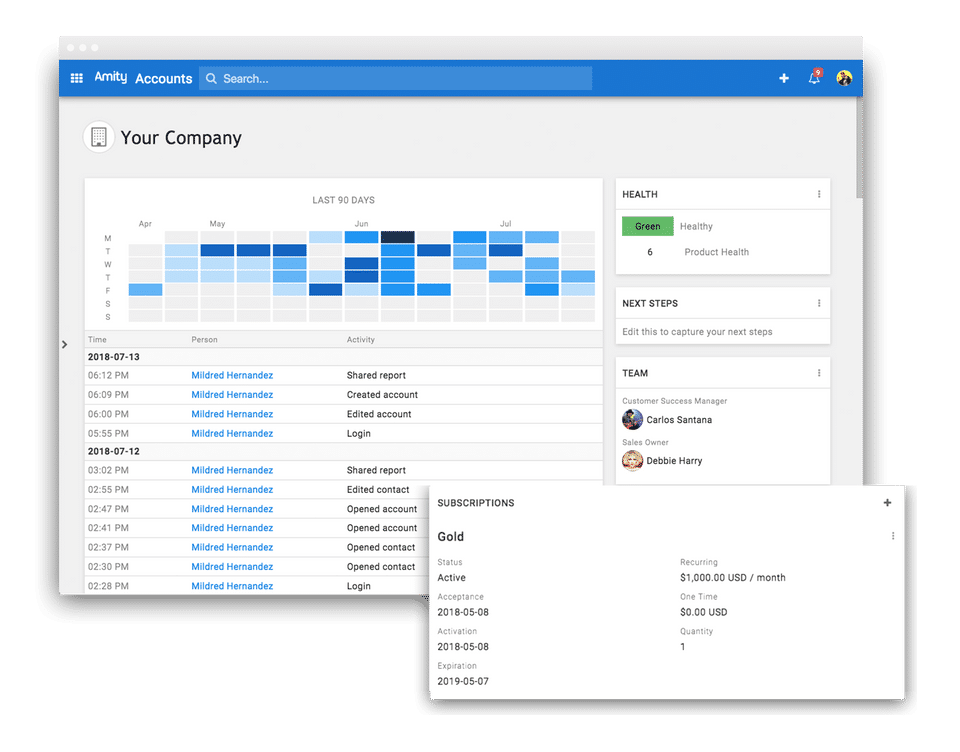Open the Health panel options menu

click(x=819, y=194)
